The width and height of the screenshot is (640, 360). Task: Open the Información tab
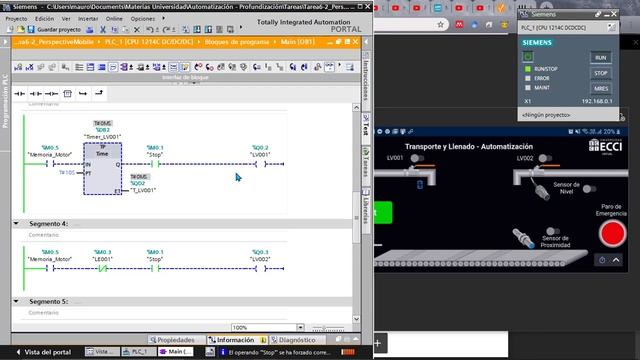coord(237,340)
